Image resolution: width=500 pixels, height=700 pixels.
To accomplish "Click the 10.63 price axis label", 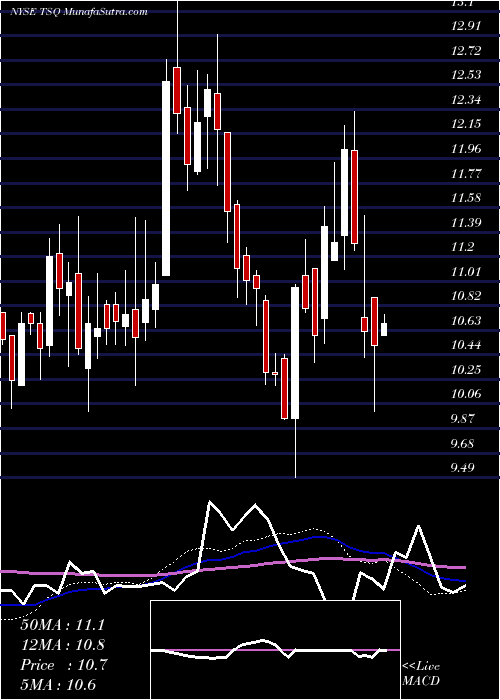I will pos(466,321).
